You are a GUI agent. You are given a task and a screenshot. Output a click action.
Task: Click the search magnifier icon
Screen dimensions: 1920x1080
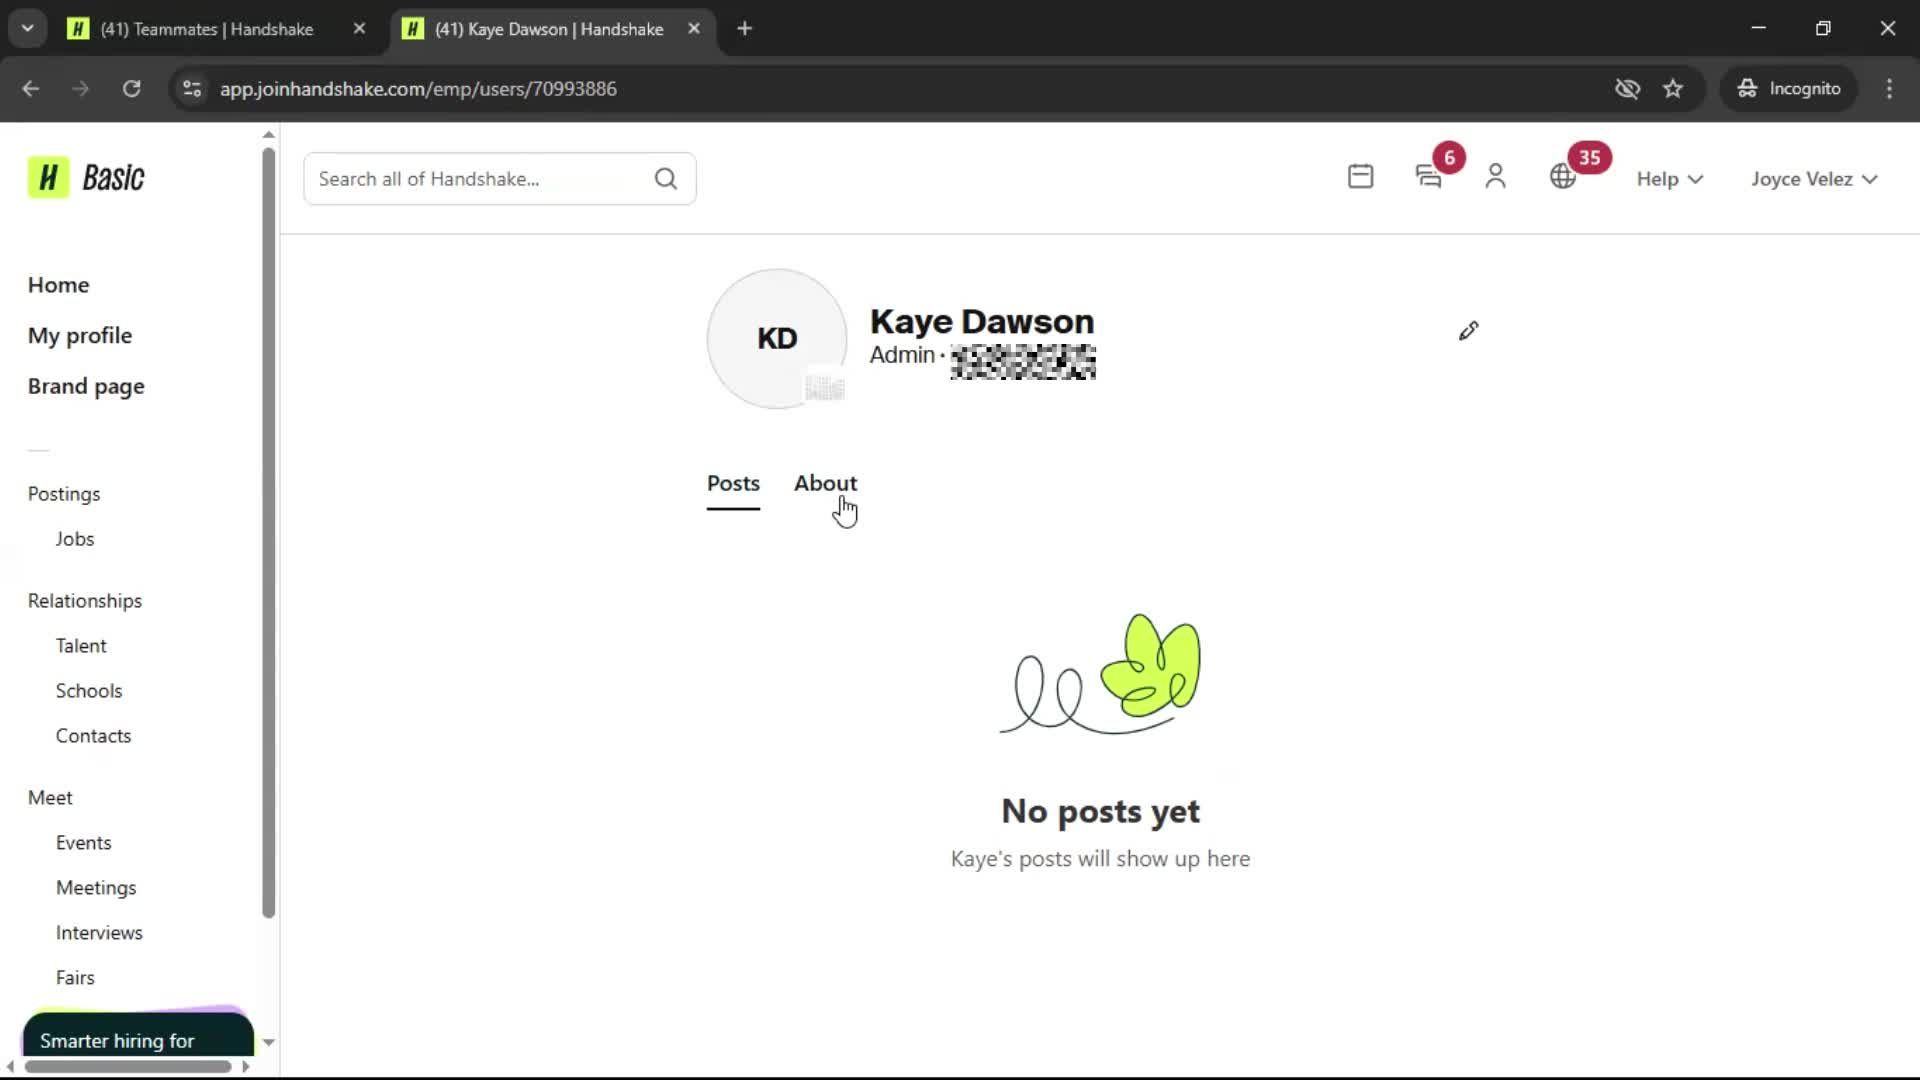[666, 179]
